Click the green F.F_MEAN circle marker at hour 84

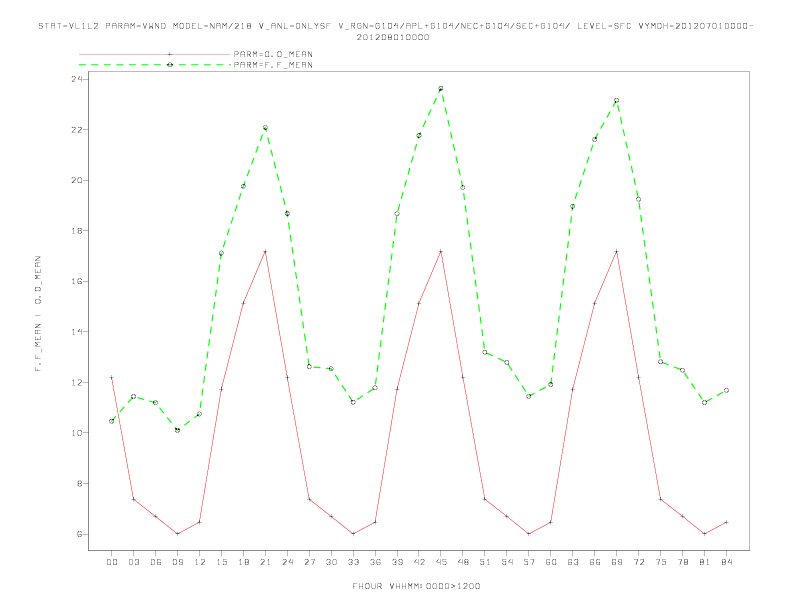pyautogui.click(x=727, y=390)
